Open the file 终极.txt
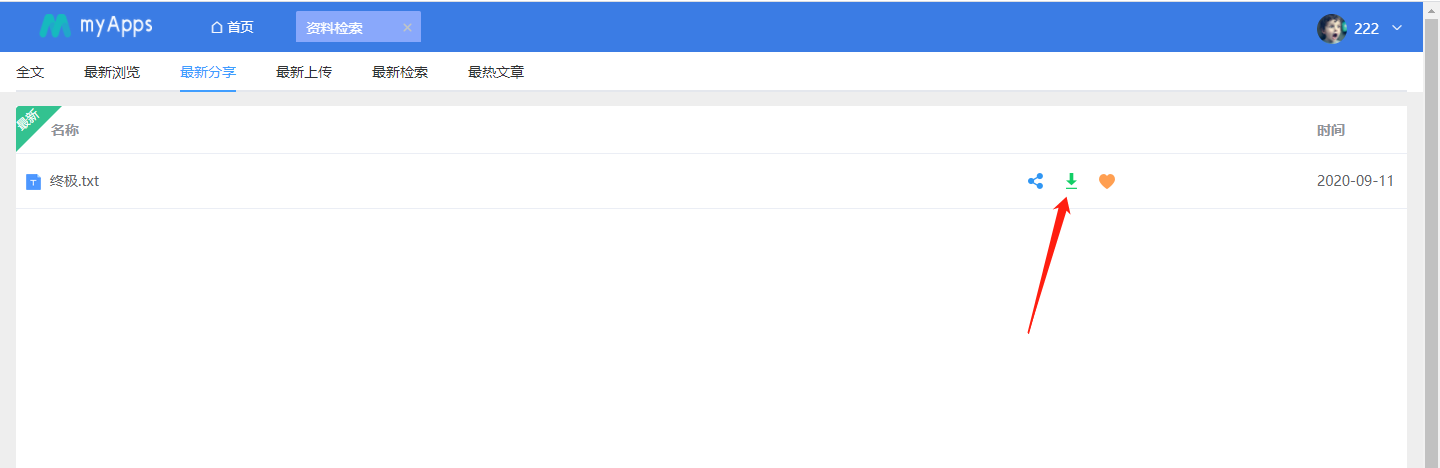Image resolution: width=1440 pixels, height=468 pixels. pyautogui.click(x=75, y=181)
